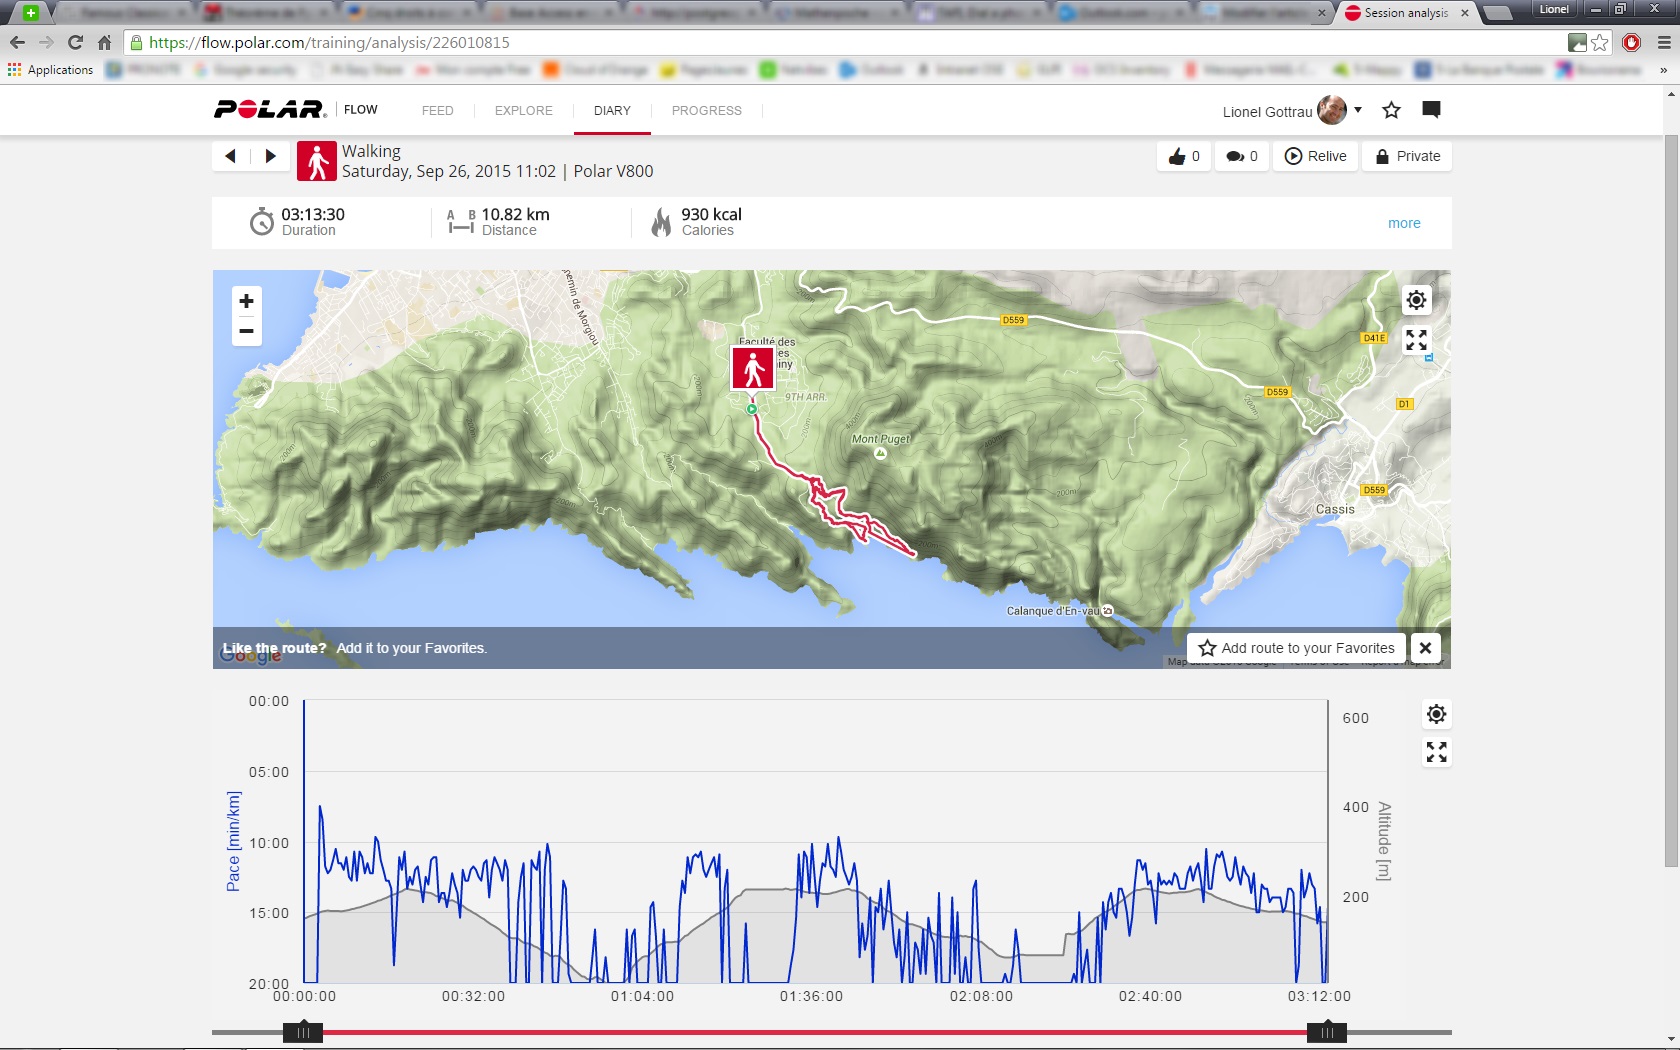Click the Duration stopwatch icon
This screenshot has height=1050, width=1680.
click(x=261, y=221)
